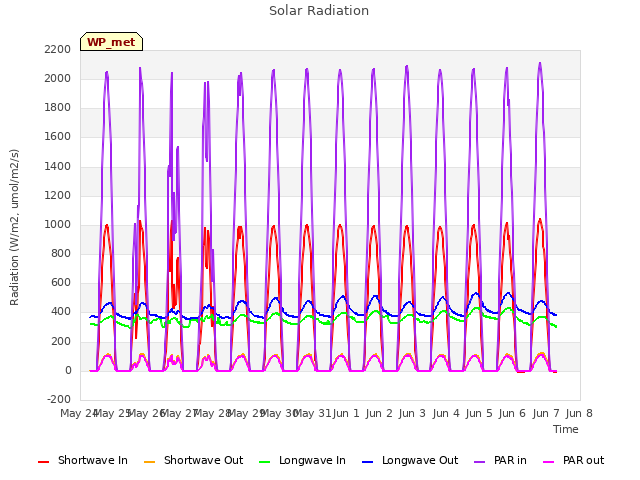
Task: Click the 2000 y-axis tick label
Action: (58, 78)
